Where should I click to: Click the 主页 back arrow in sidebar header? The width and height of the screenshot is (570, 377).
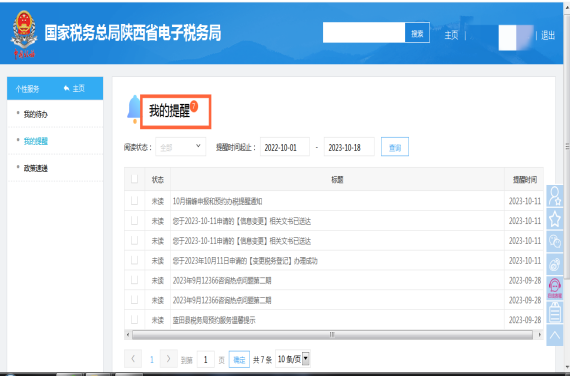coord(74,88)
